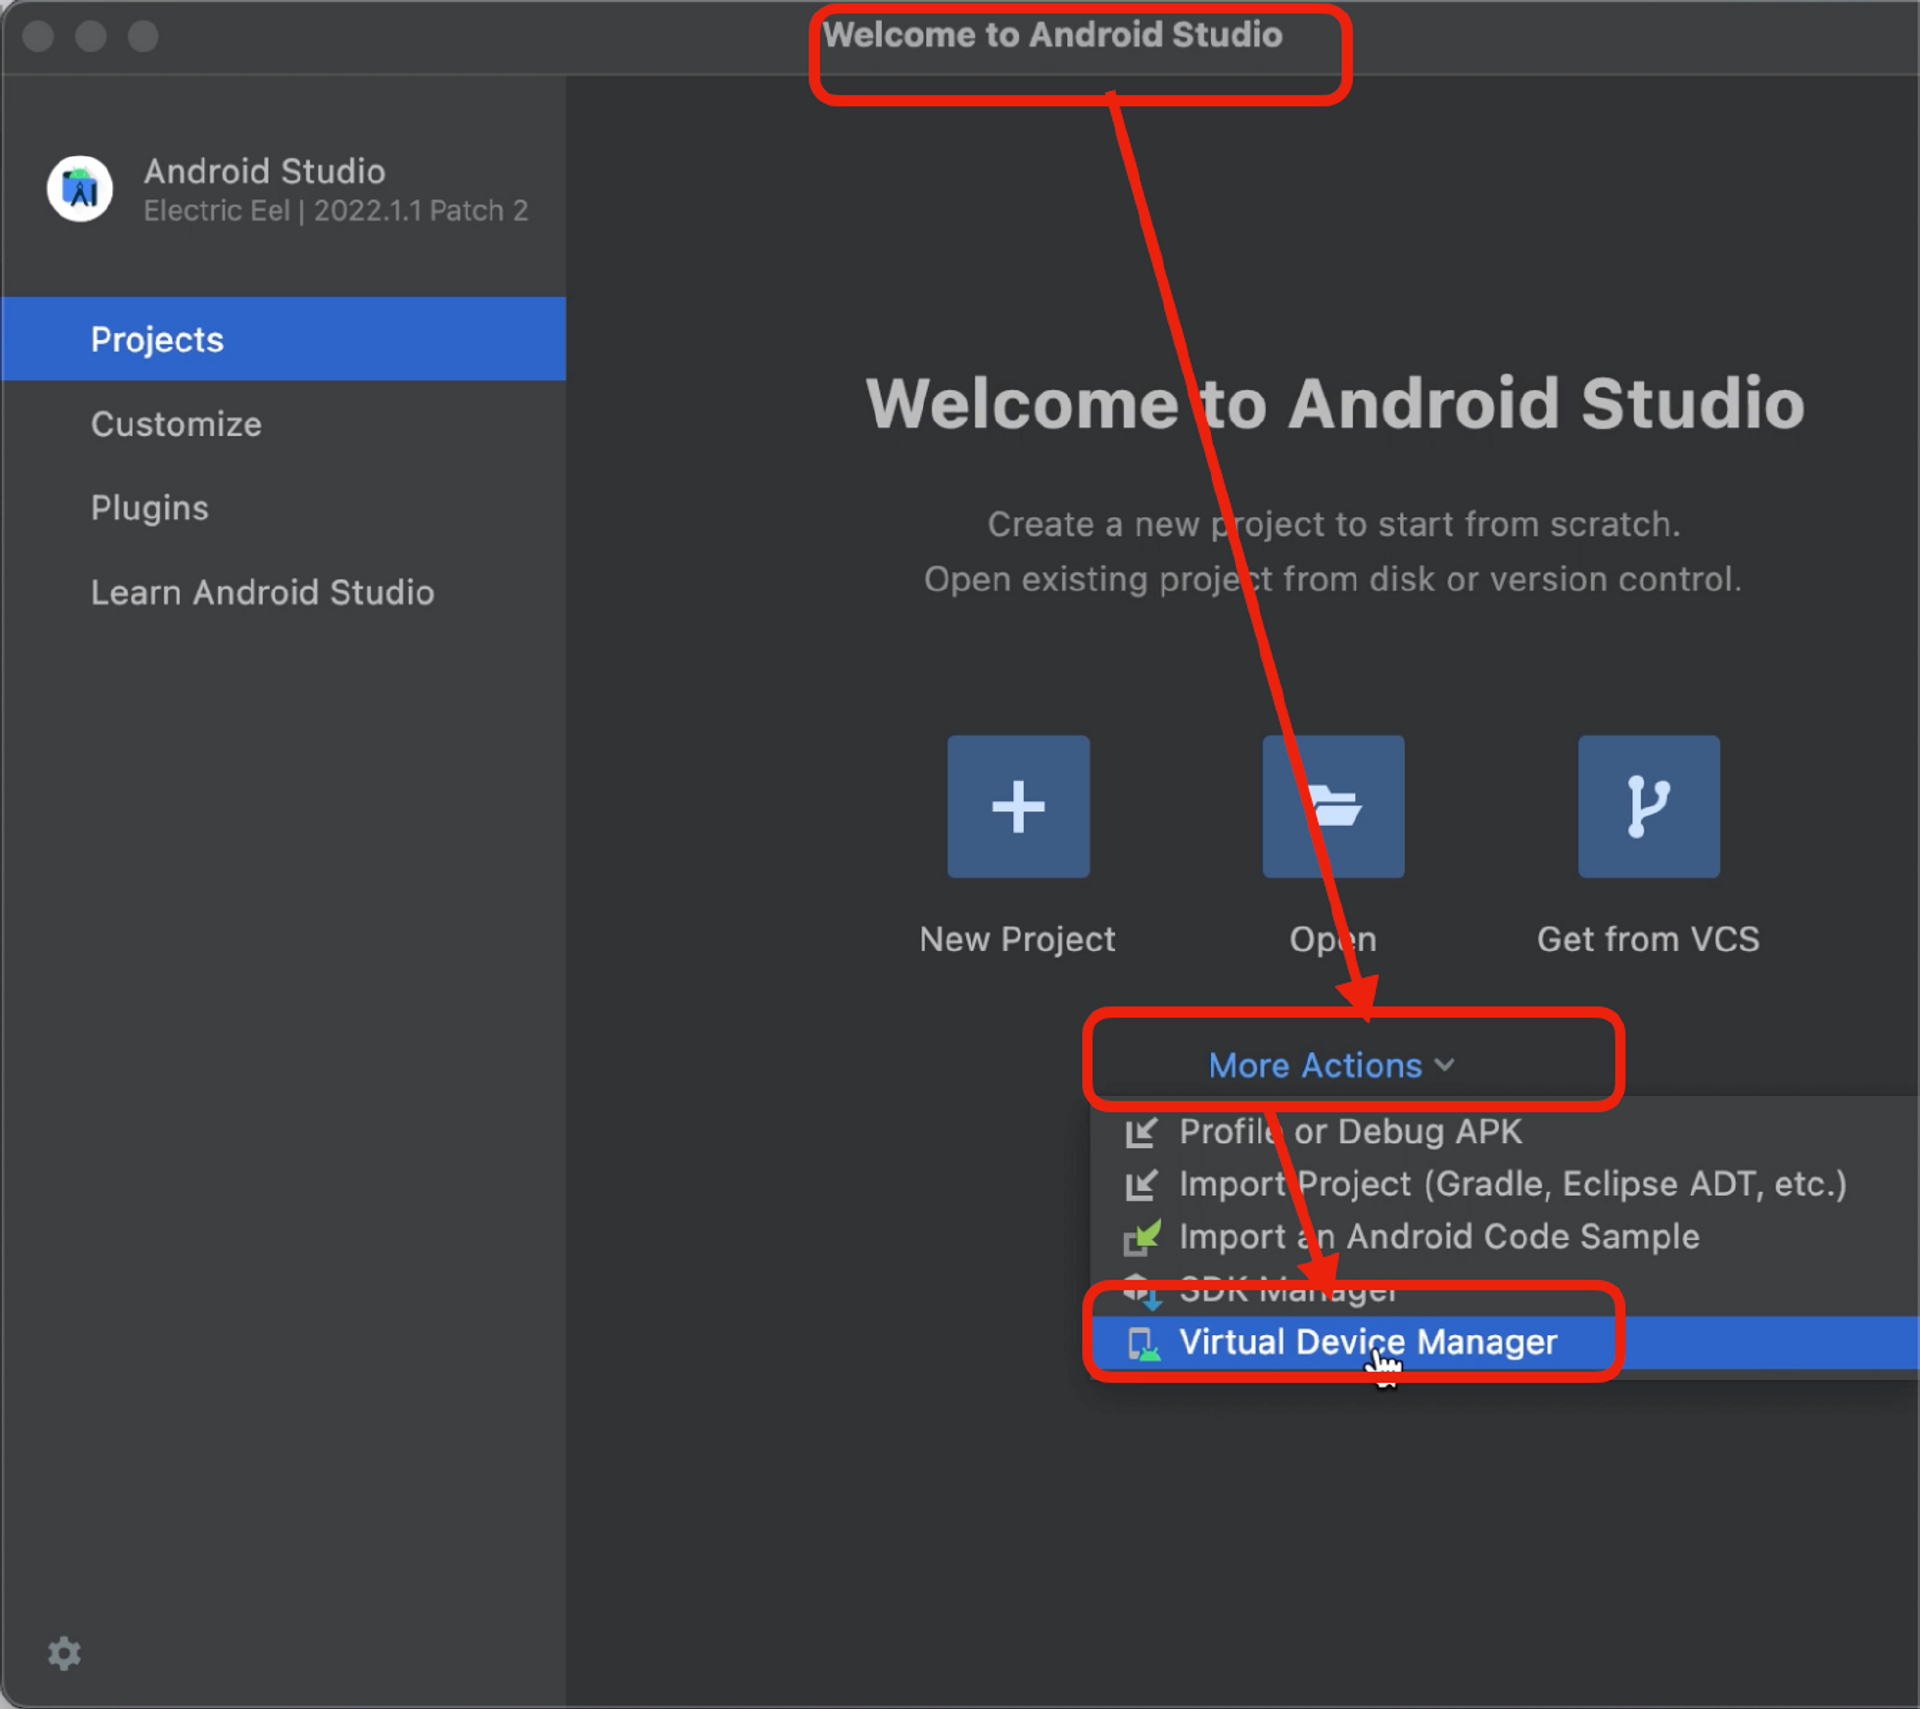
Task: Click the Import Android Code Sample icon
Action: [1141, 1237]
